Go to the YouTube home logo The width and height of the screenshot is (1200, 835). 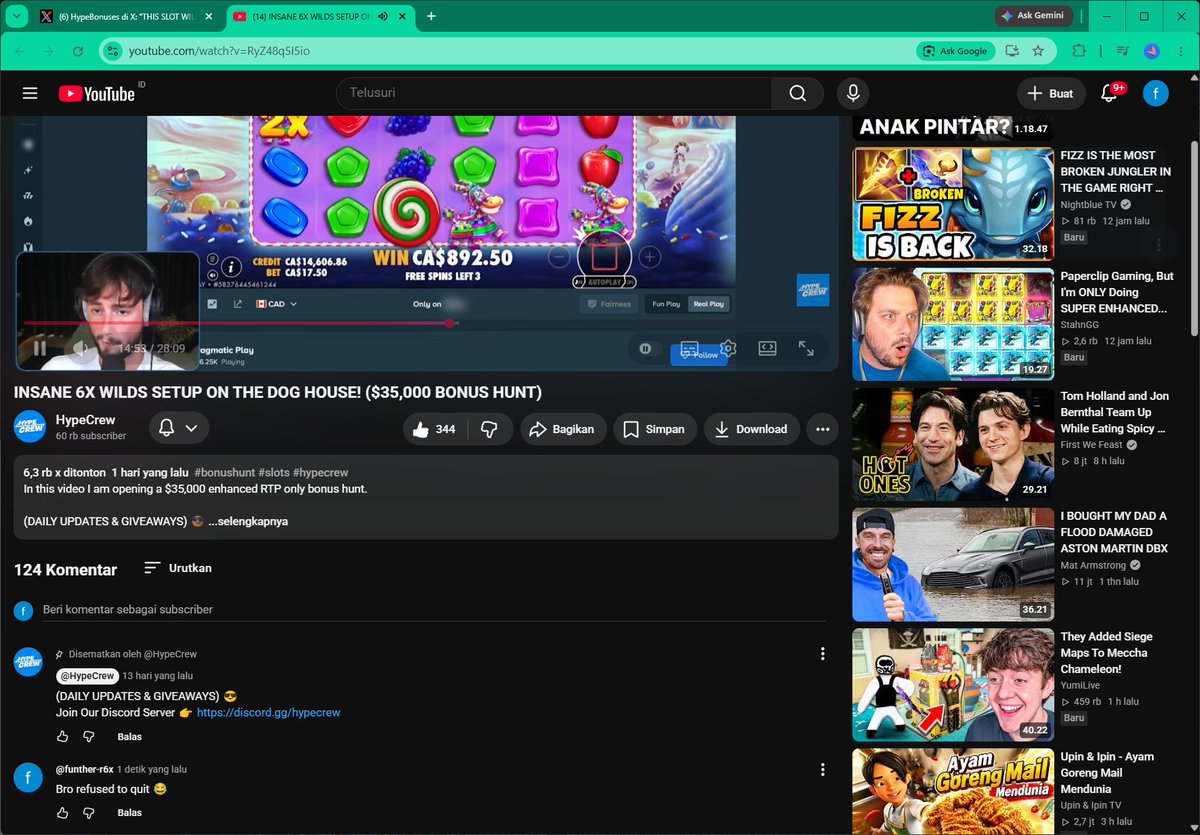coord(97,94)
